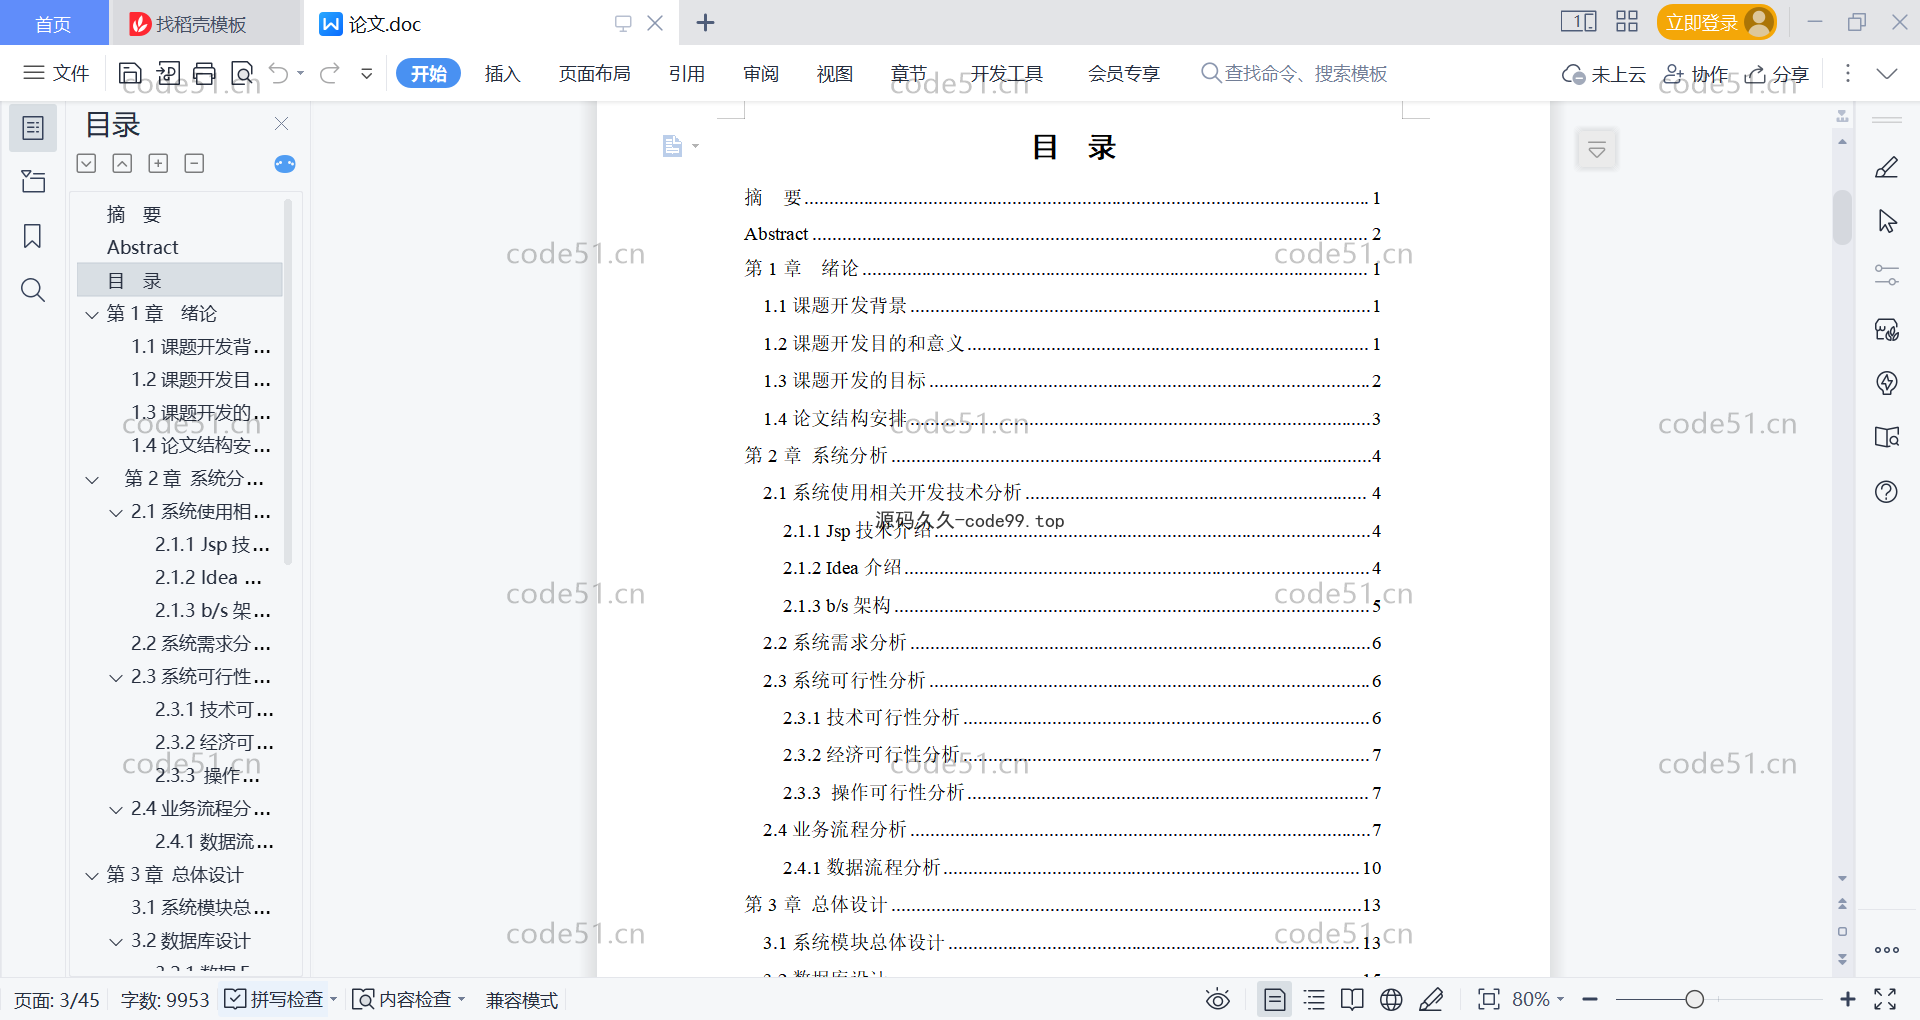Image resolution: width=1920 pixels, height=1020 pixels.
Task: Click the Undo arrow
Action: [x=279, y=73]
